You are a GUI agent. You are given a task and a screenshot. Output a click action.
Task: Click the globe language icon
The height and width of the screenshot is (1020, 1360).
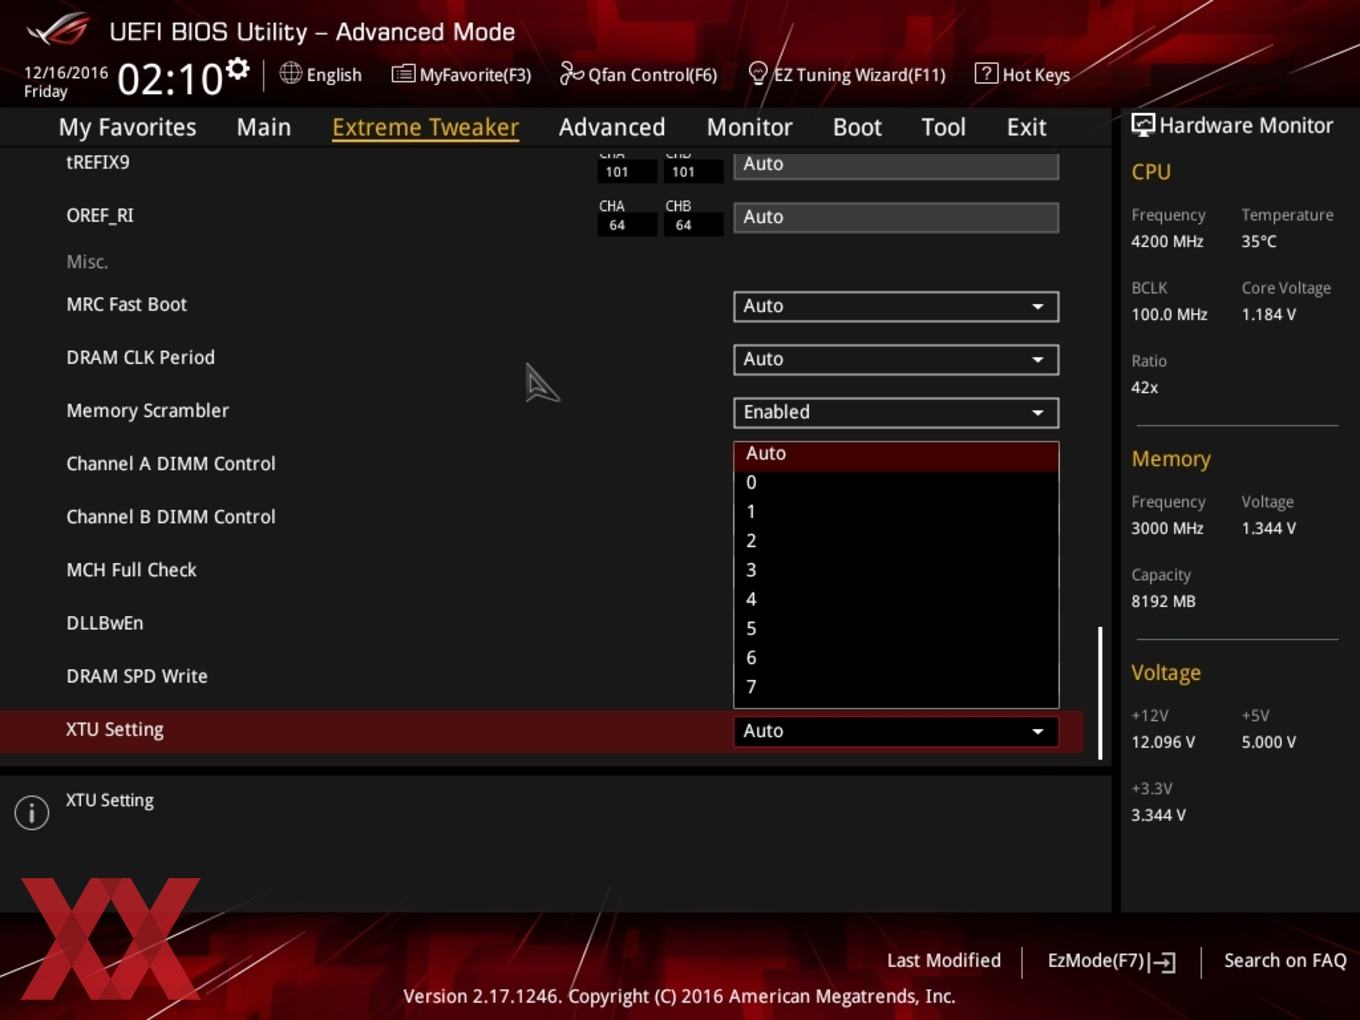(290, 73)
